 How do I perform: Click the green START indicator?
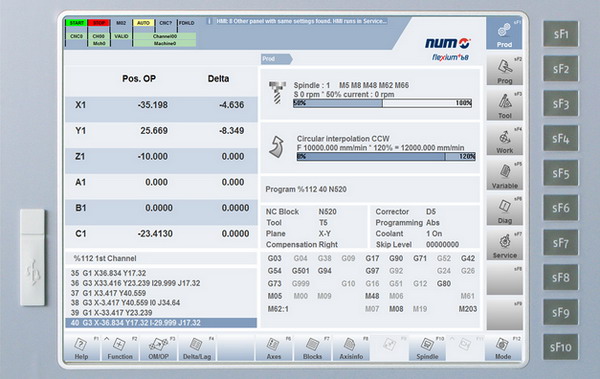coord(77,23)
